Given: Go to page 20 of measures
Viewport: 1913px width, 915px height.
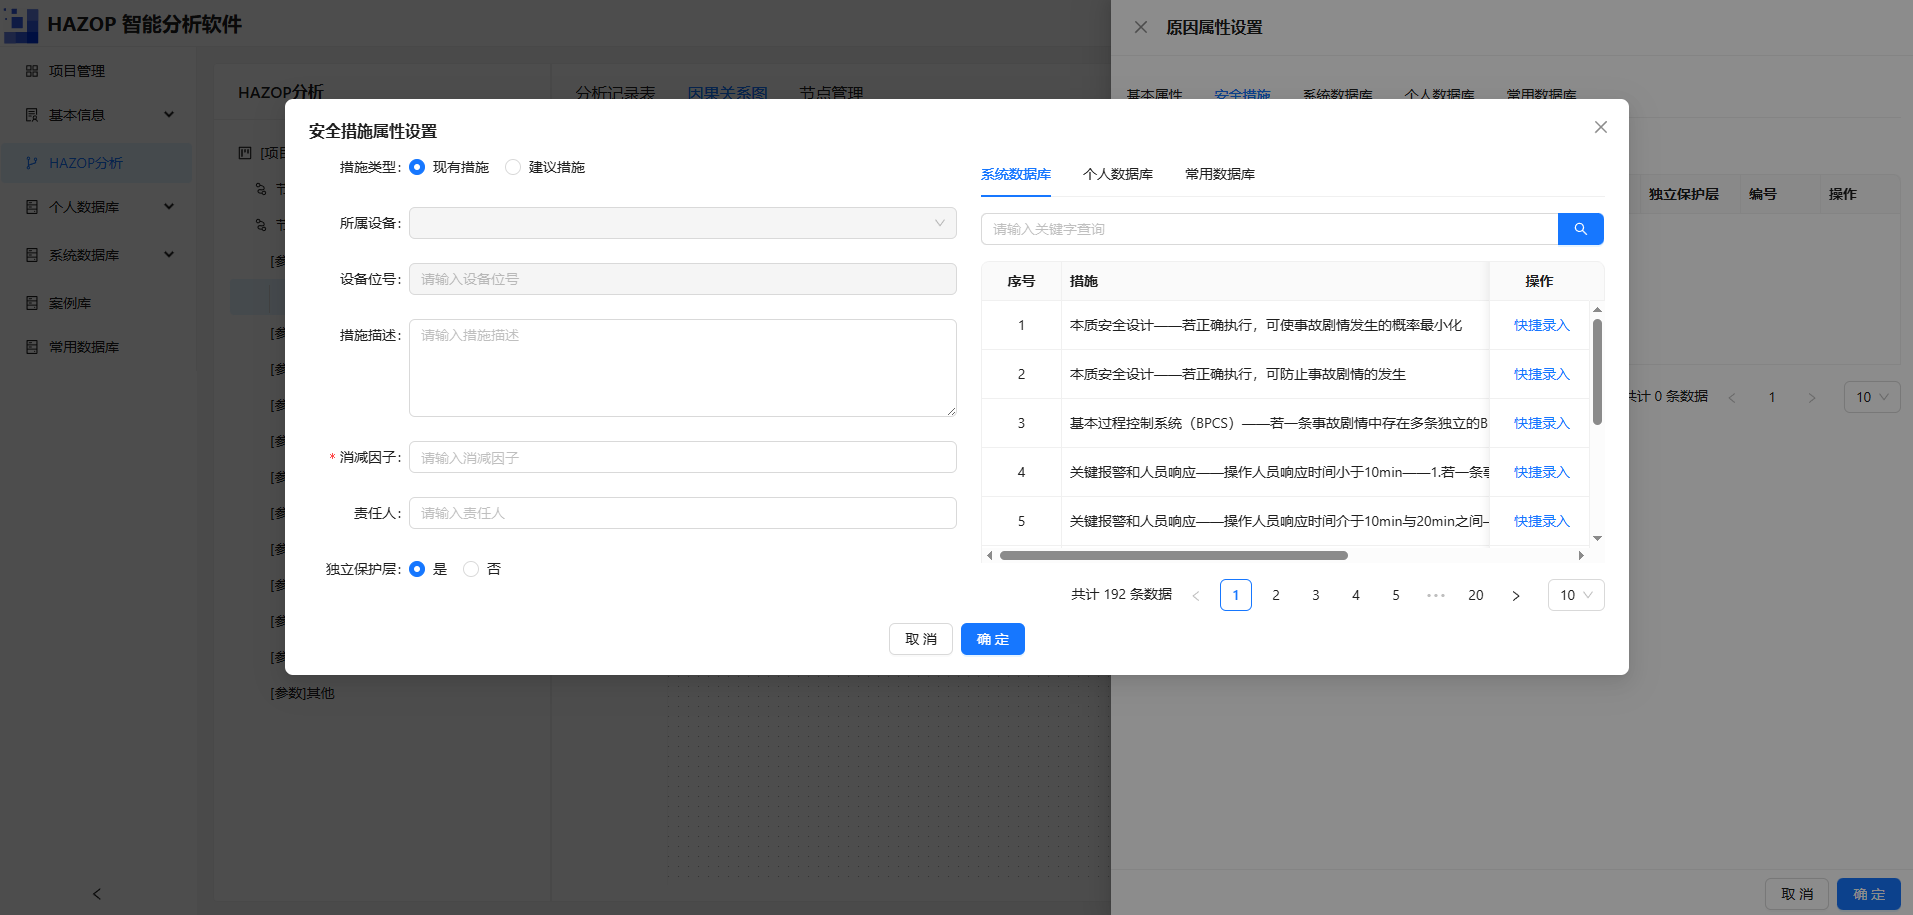Looking at the screenshot, I should coord(1476,595).
